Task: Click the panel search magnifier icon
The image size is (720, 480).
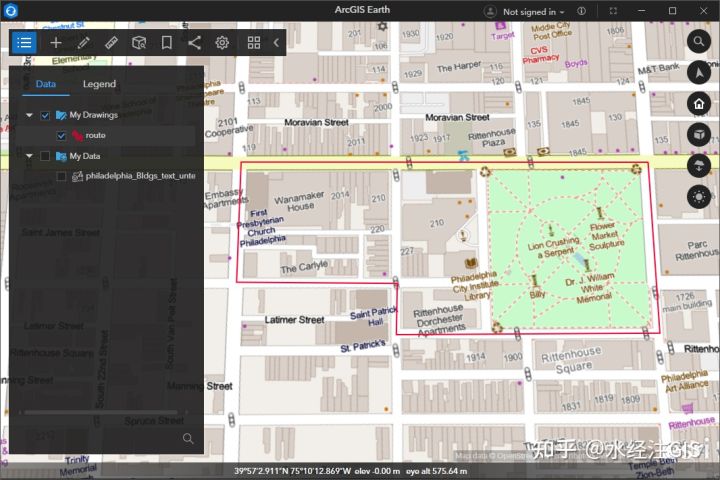Action: coord(188,438)
